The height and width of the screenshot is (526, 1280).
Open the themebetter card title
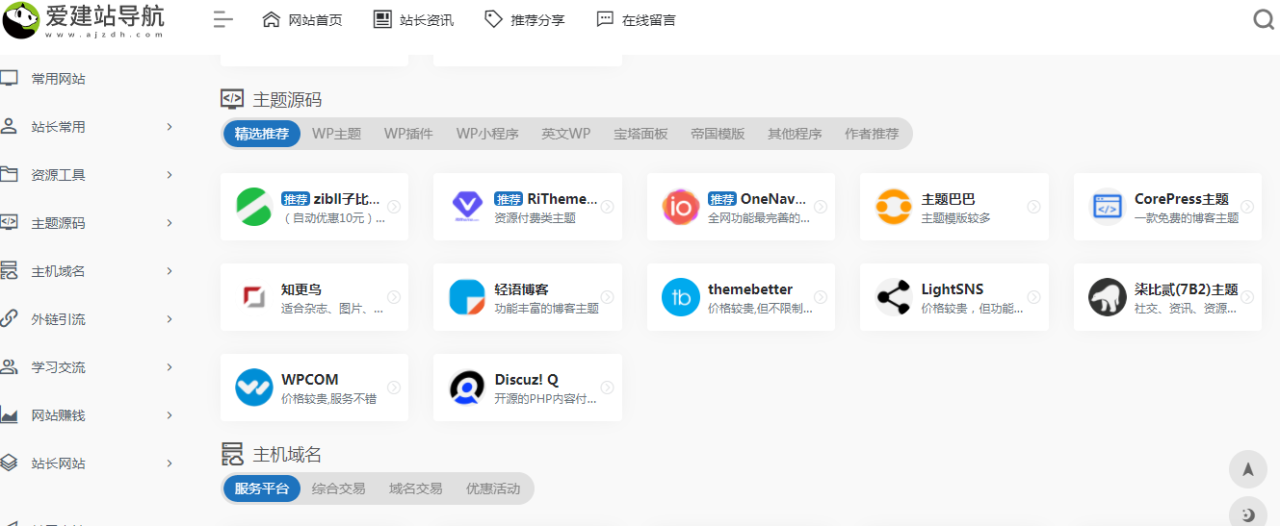click(752, 289)
